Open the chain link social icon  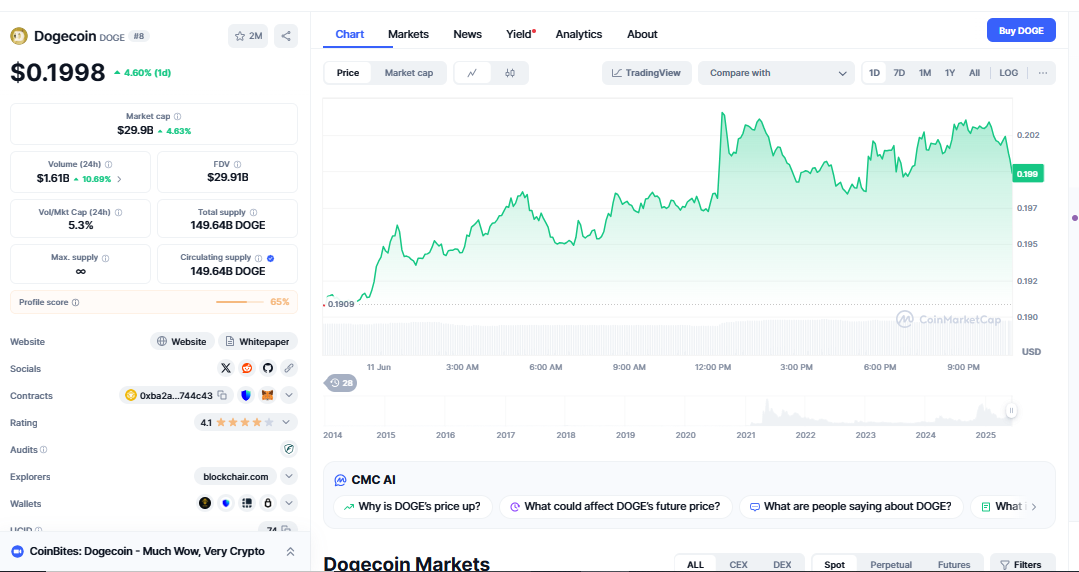pos(289,368)
